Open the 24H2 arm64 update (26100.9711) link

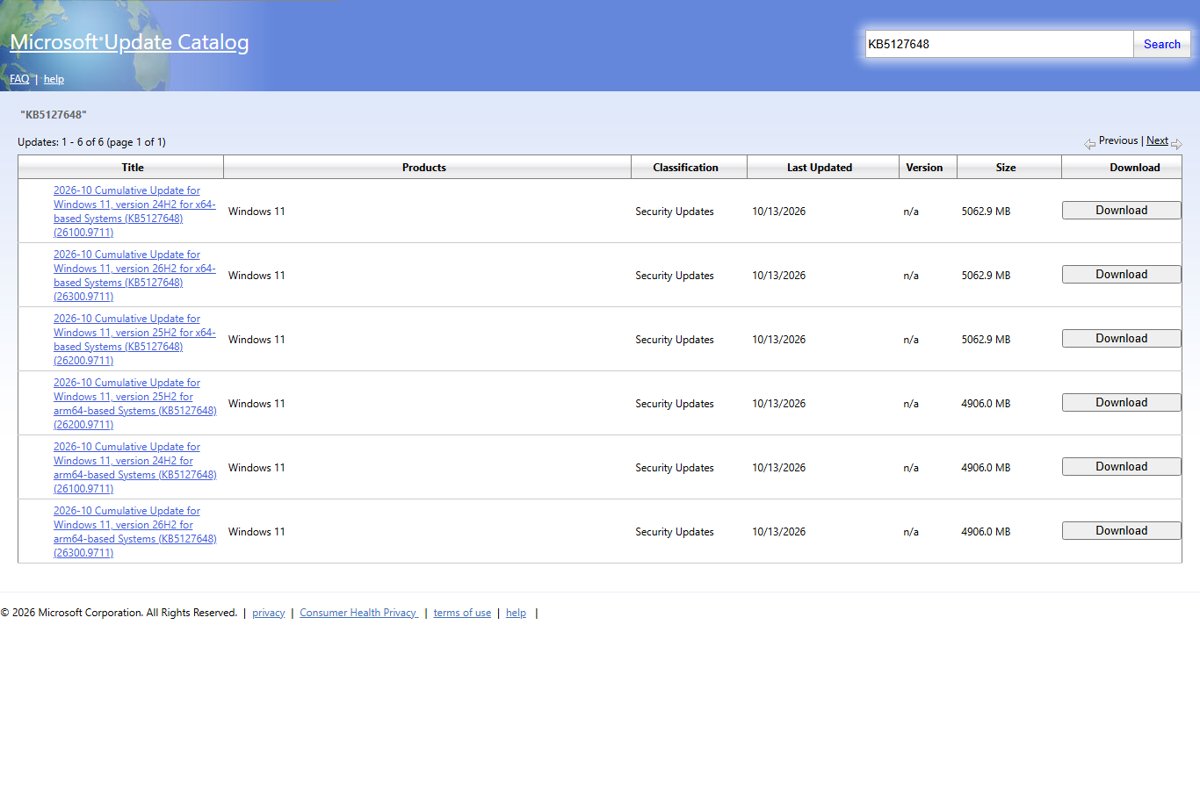135,467
